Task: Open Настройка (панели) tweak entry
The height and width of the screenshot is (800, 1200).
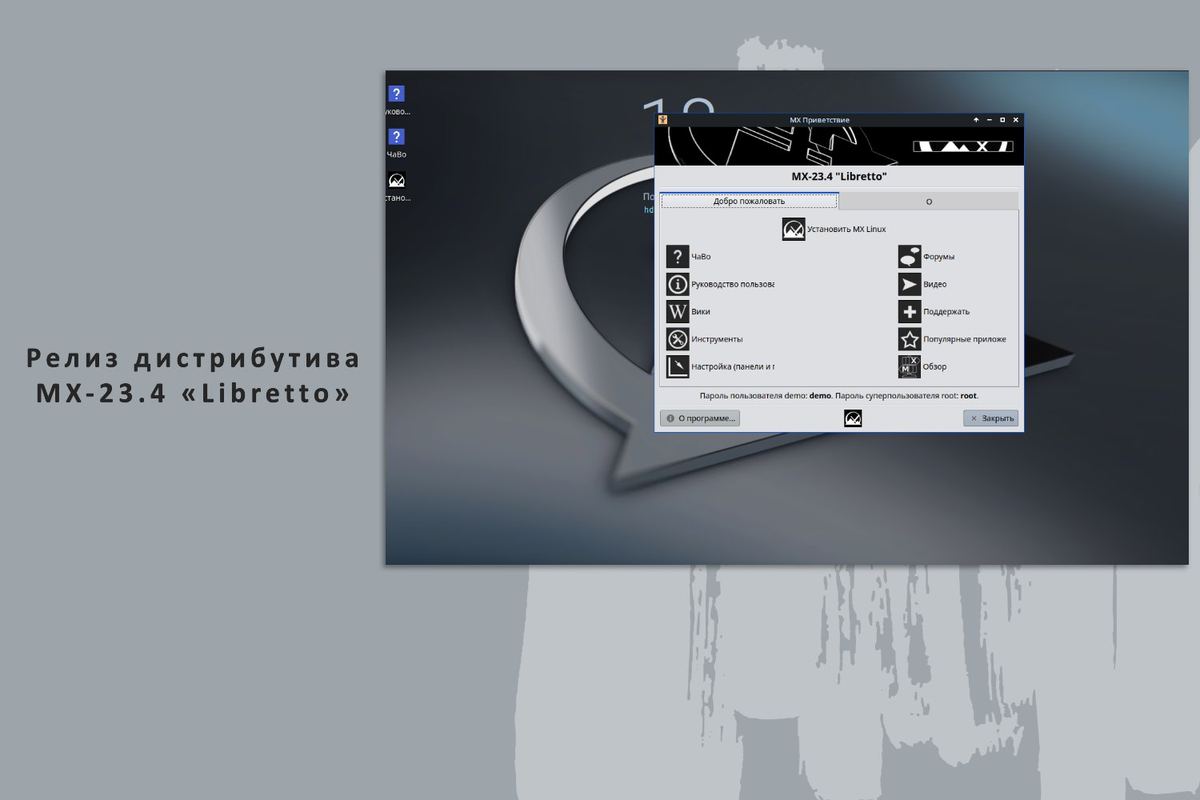Action: pos(720,366)
